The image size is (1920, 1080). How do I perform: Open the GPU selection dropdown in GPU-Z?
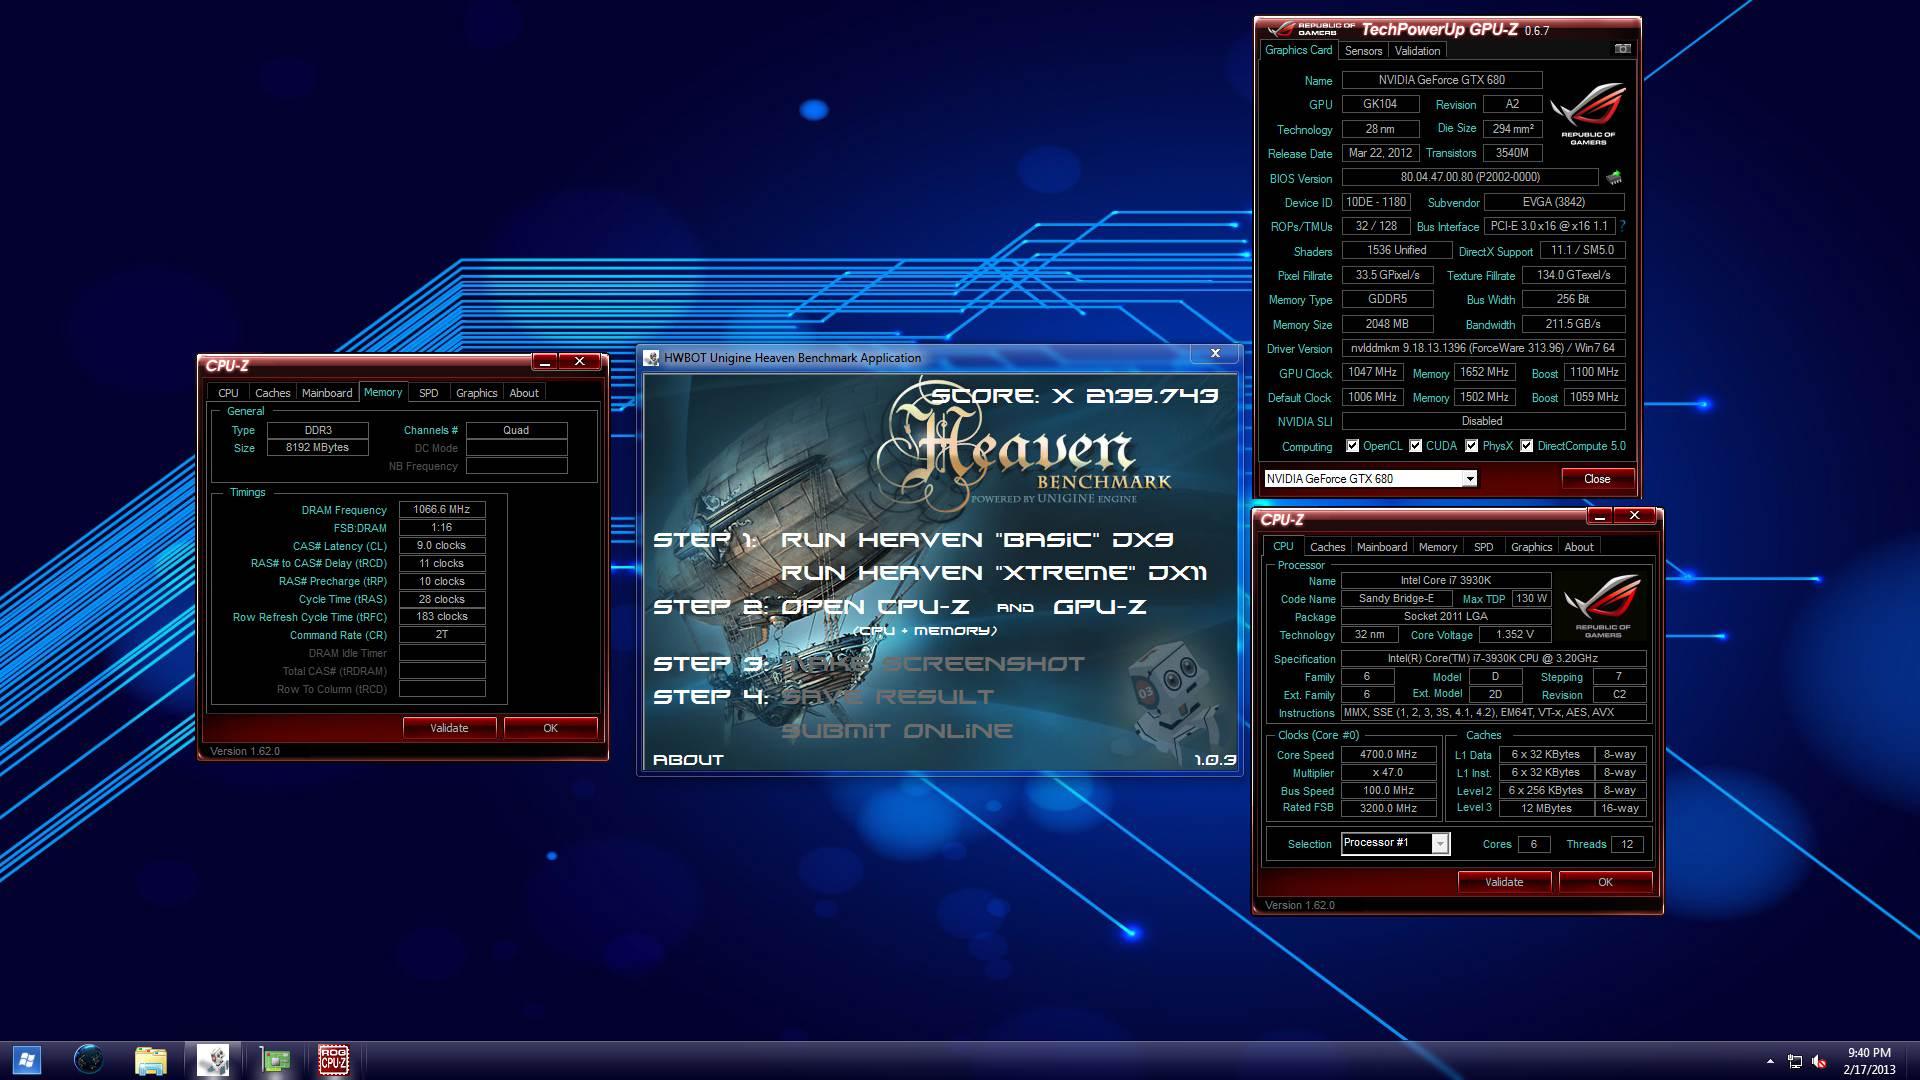tap(1370, 479)
